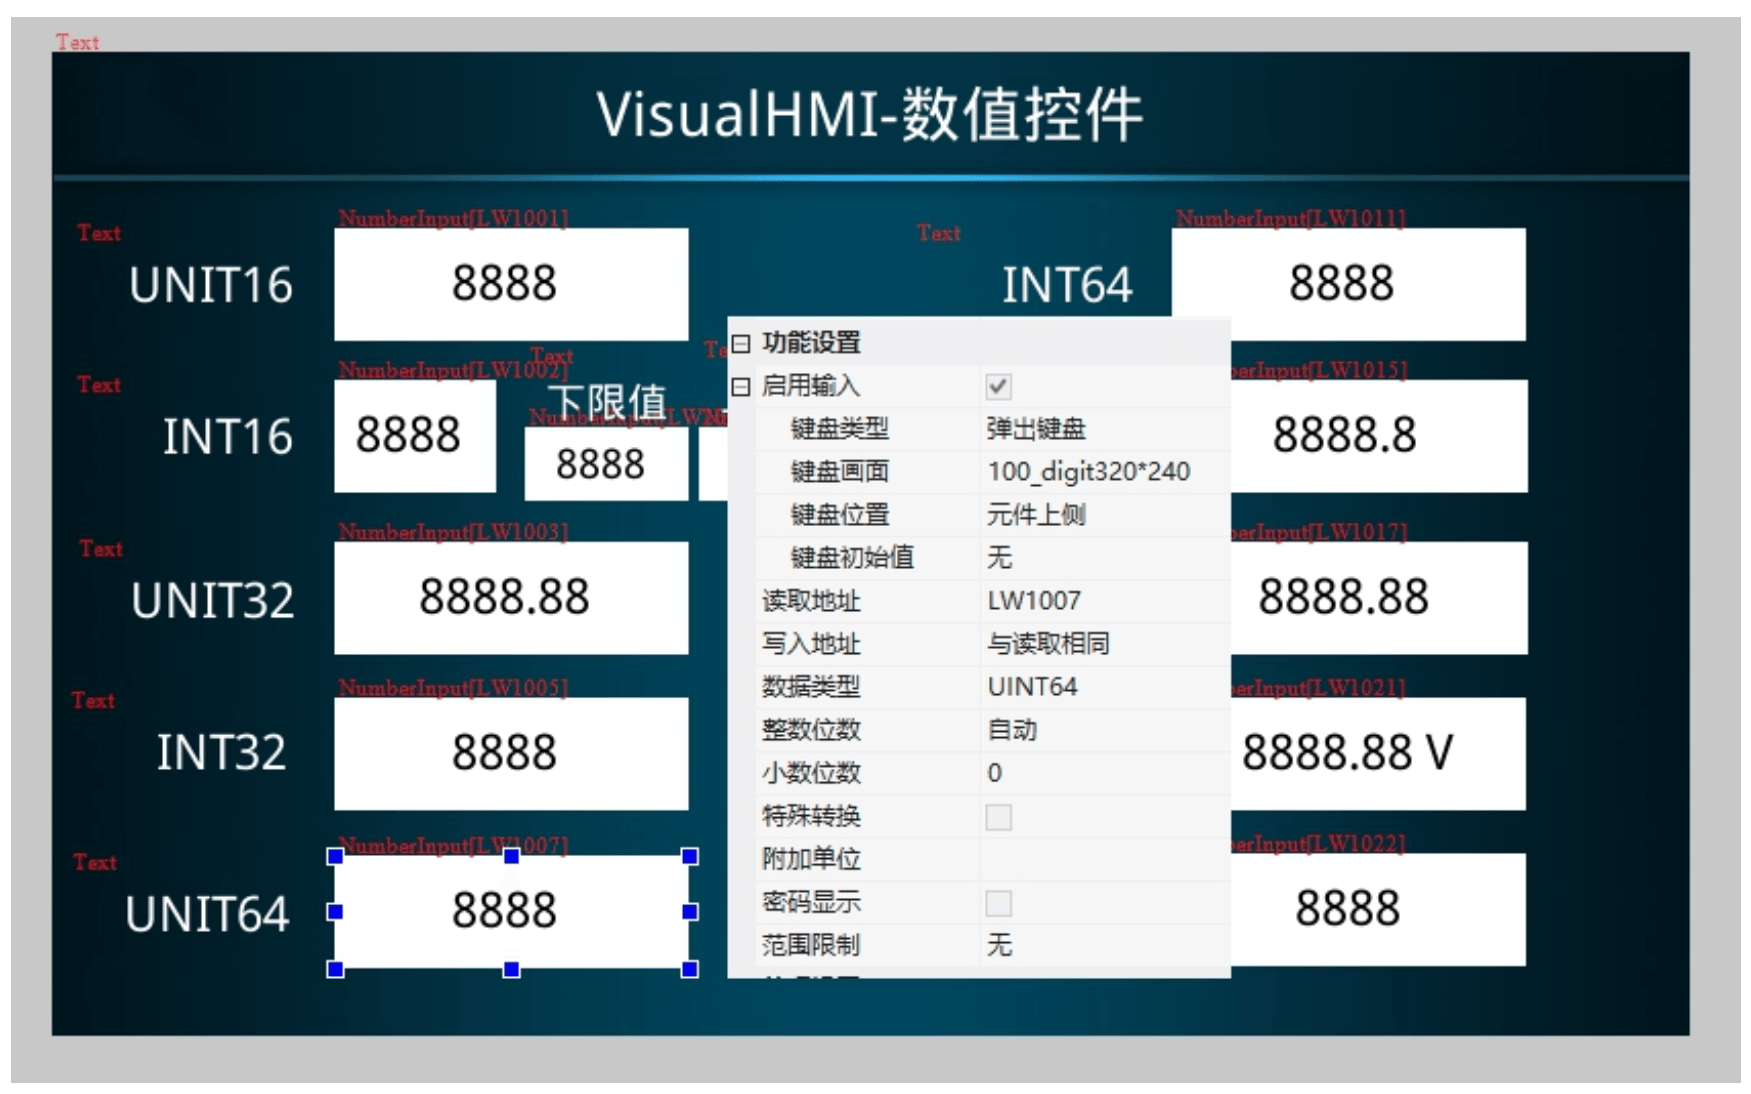Open 键盘位置 dropdown showing 元件上侧
This screenshot has height=1094, width=1751.
1100,515
